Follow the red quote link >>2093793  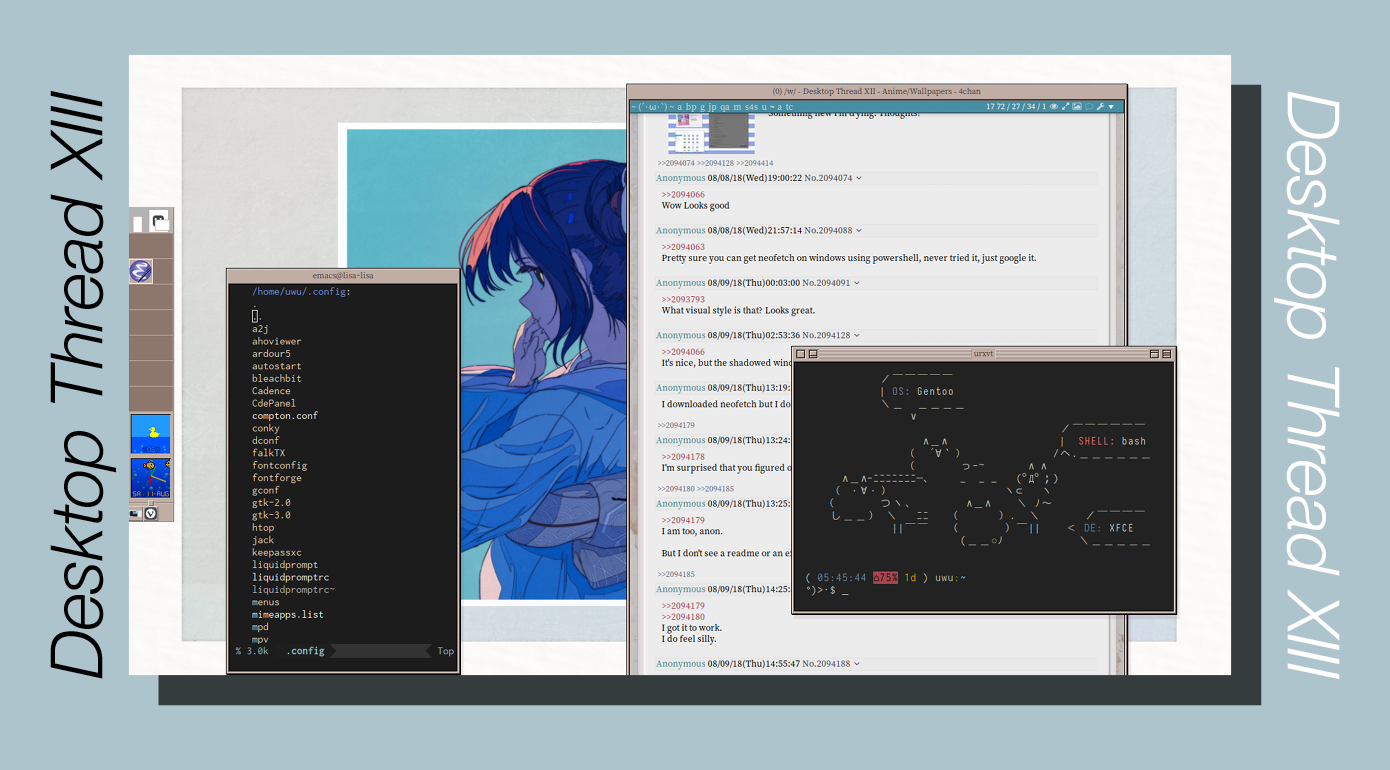(x=683, y=299)
